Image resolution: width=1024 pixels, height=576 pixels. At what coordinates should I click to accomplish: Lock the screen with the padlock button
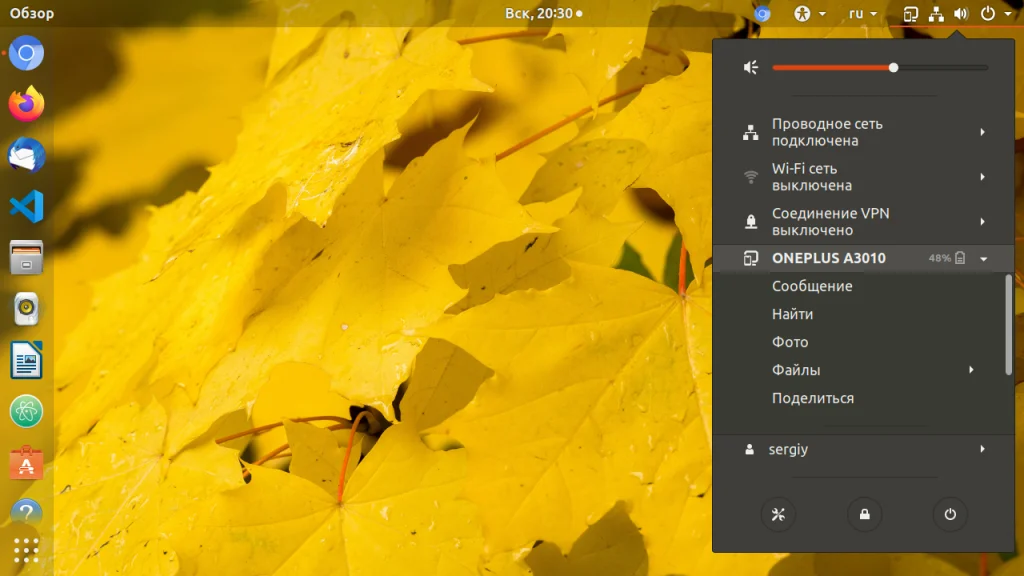pos(864,515)
